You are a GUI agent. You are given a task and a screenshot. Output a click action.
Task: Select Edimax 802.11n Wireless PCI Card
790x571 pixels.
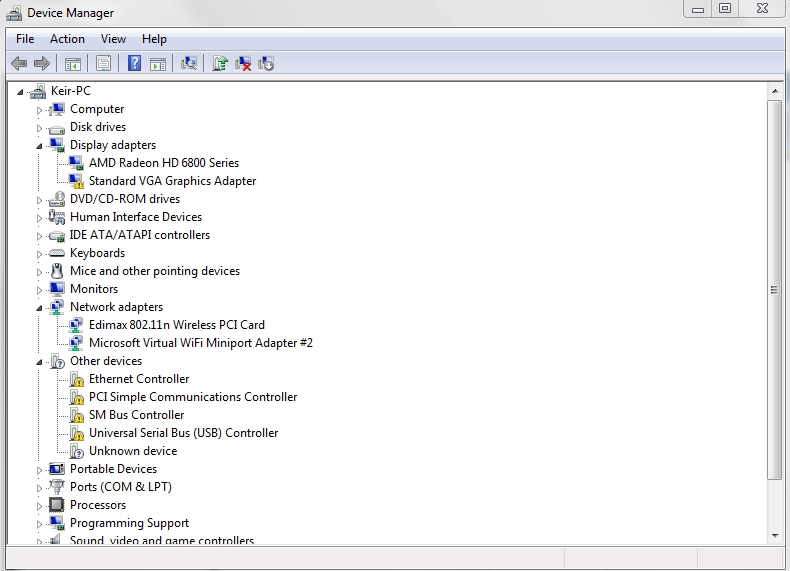pyautogui.click(x=176, y=325)
